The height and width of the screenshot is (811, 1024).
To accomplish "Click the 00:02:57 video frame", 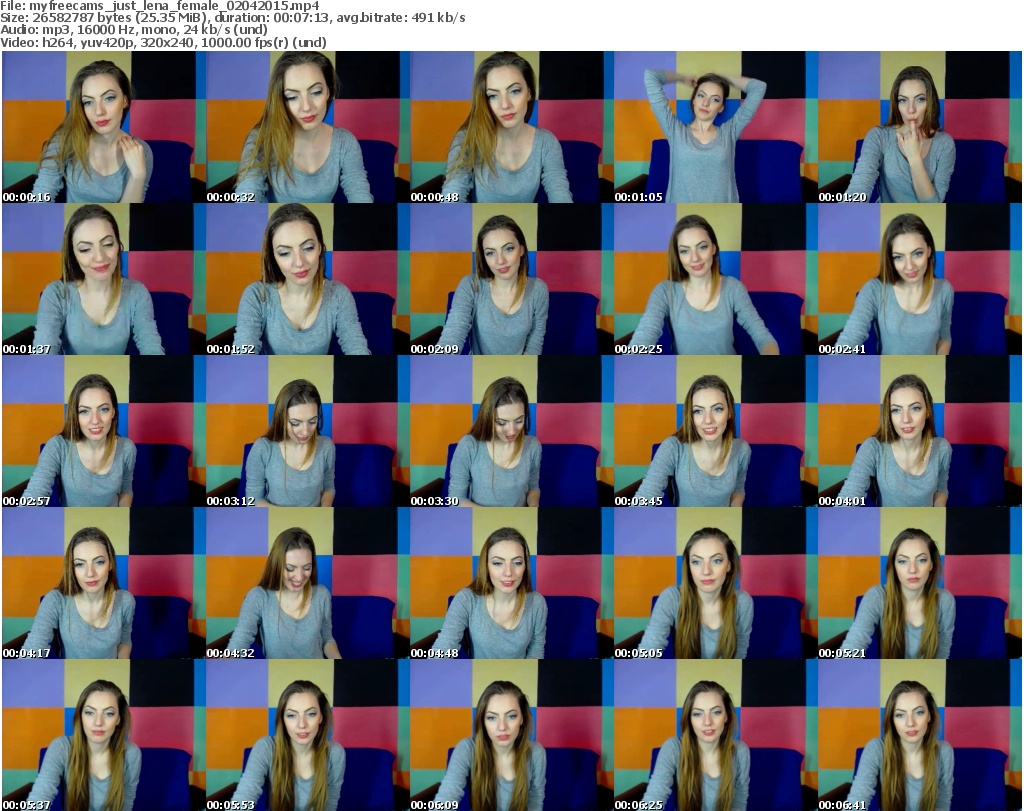I will point(103,432).
